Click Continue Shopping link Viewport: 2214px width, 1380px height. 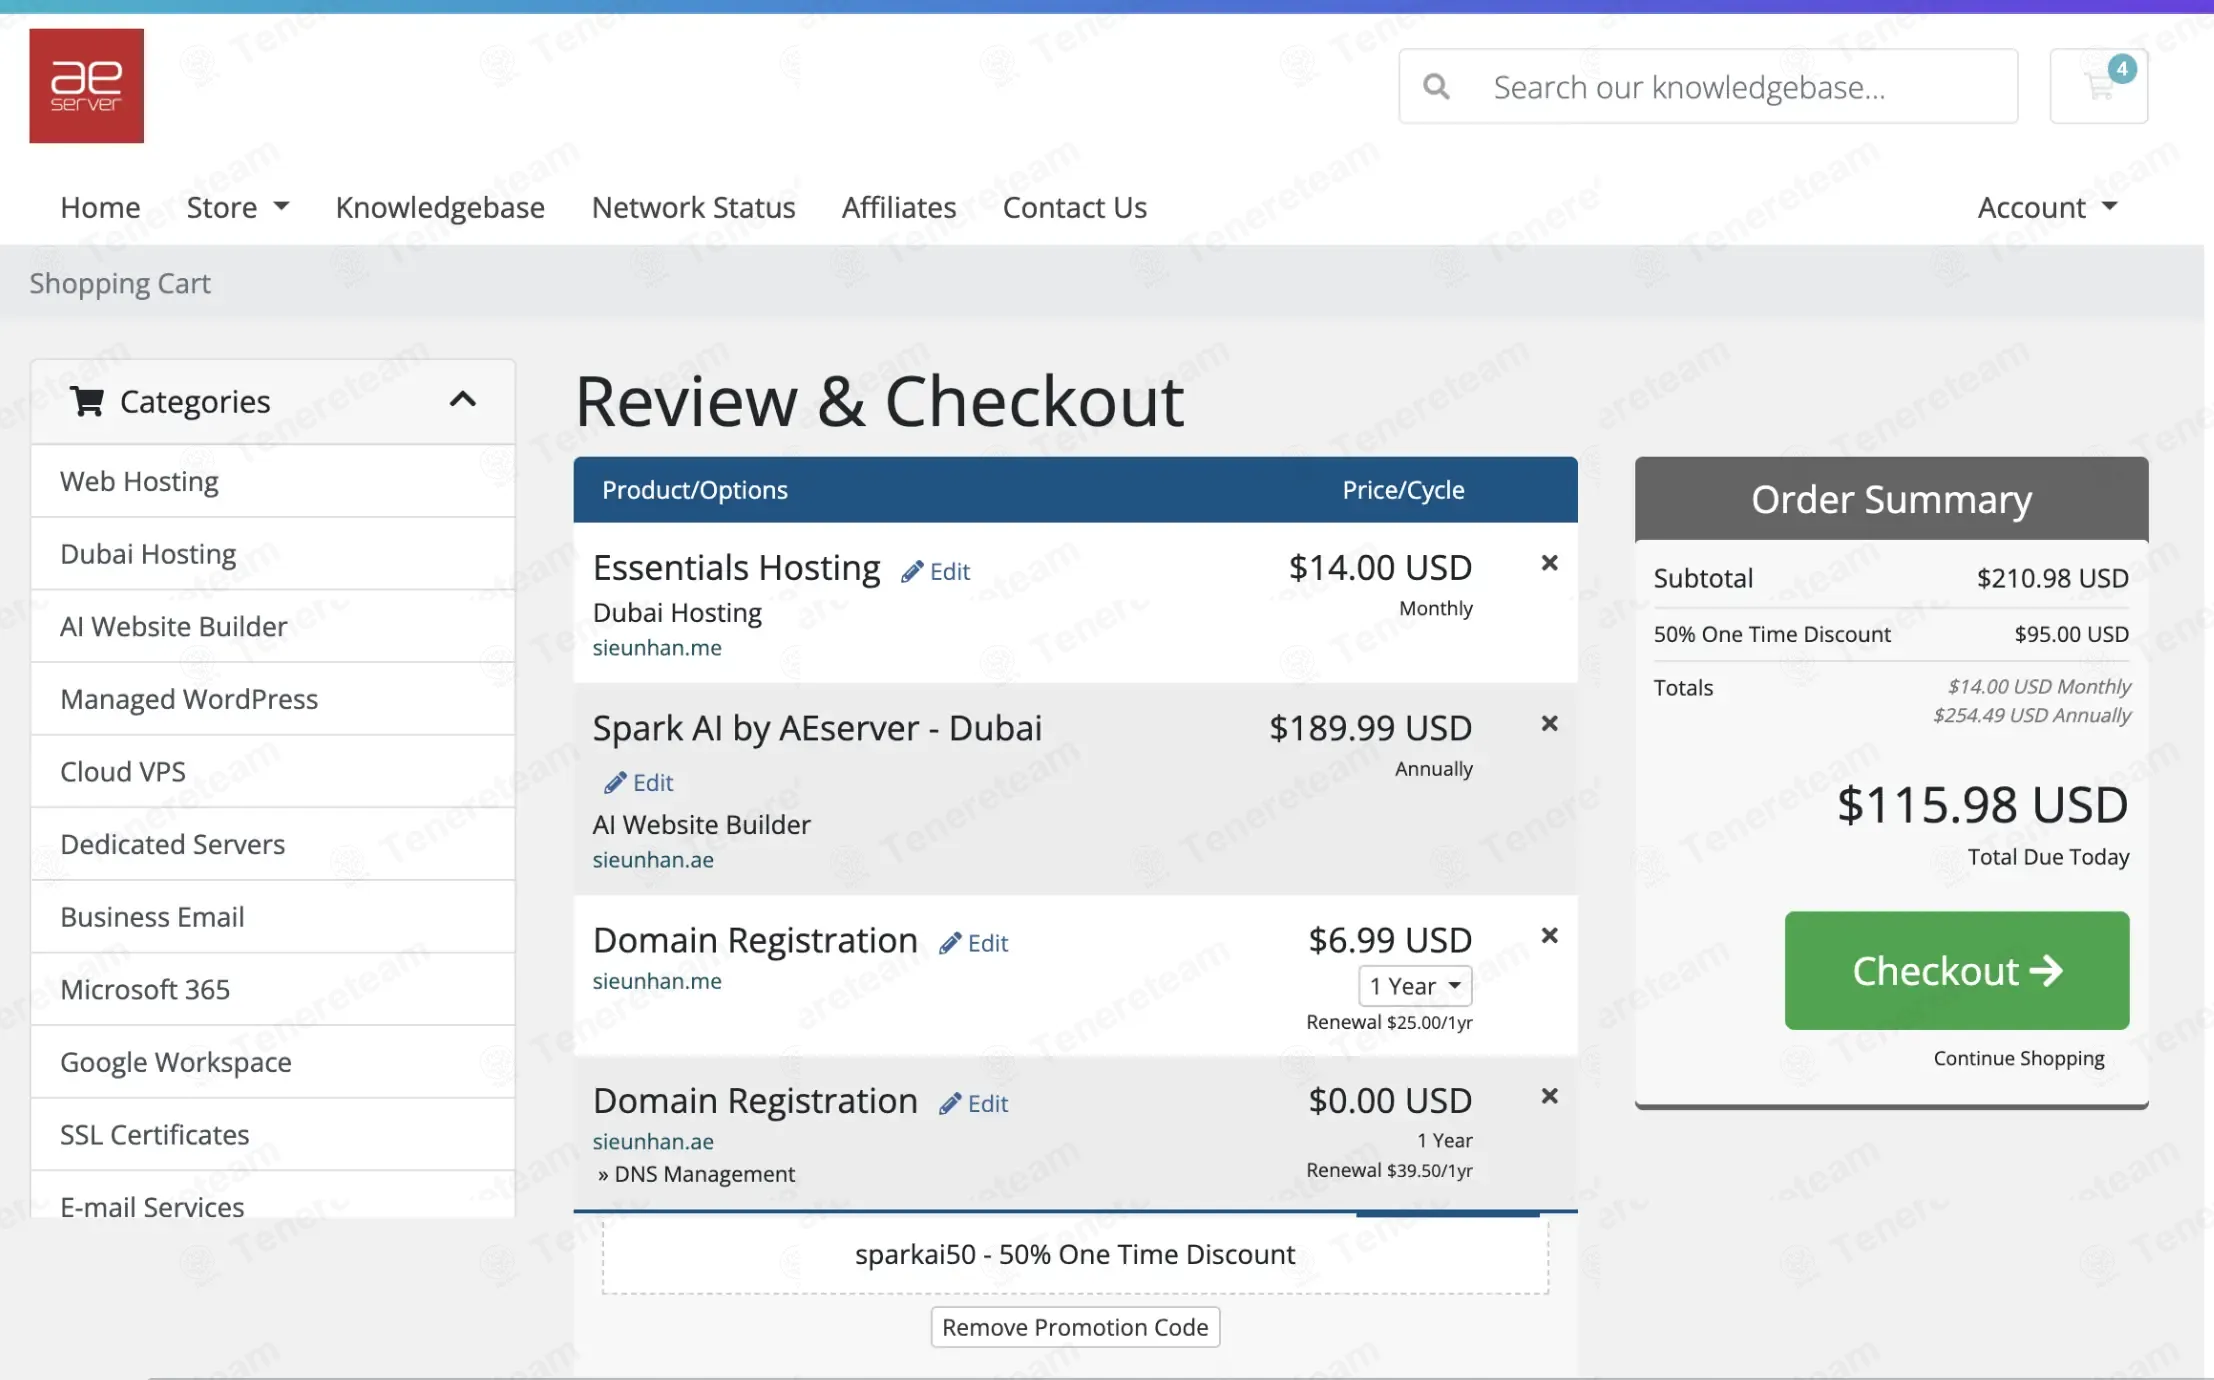click(2018, 1058)
